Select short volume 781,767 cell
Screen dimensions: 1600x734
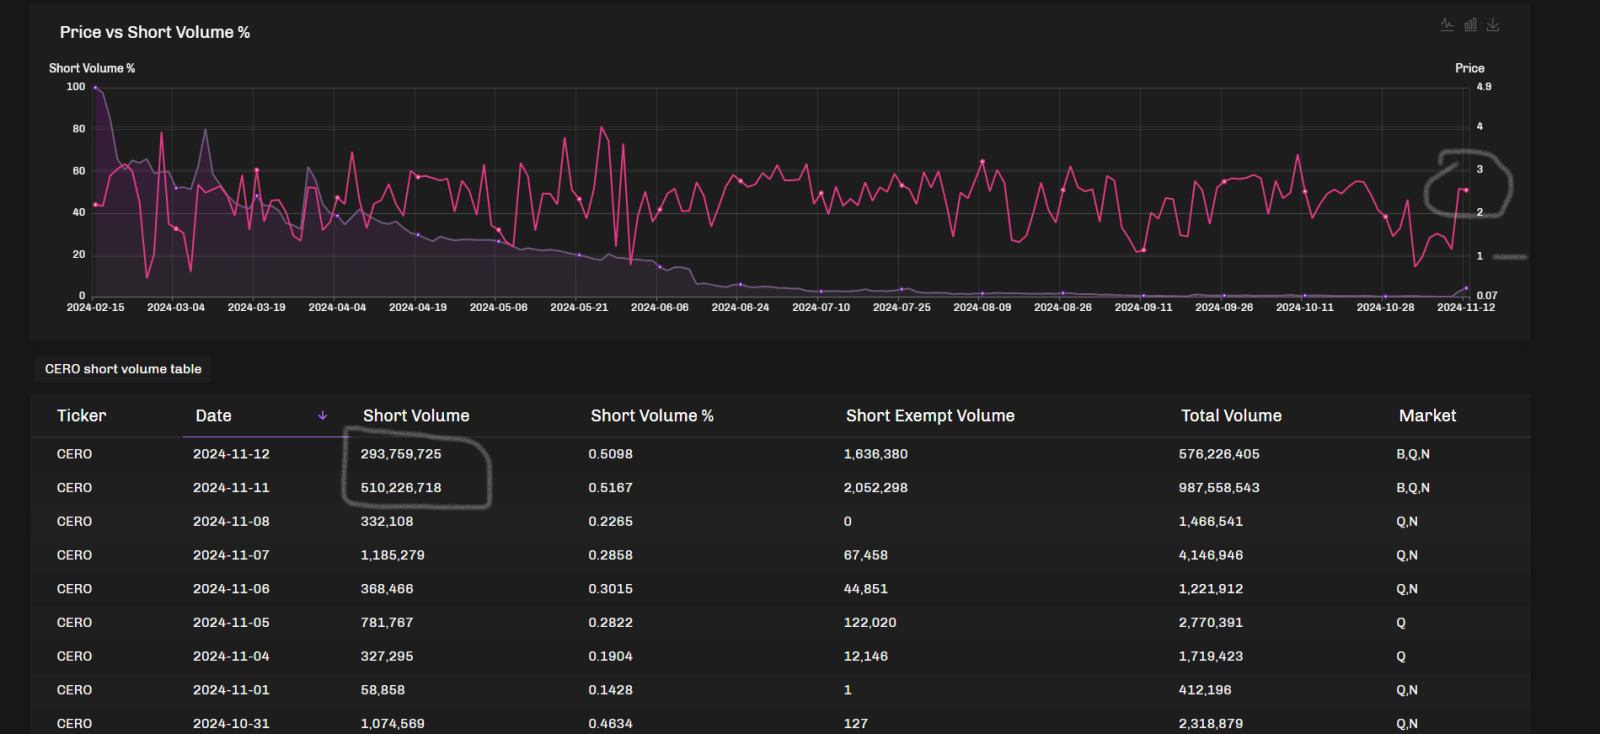[387, 623]
